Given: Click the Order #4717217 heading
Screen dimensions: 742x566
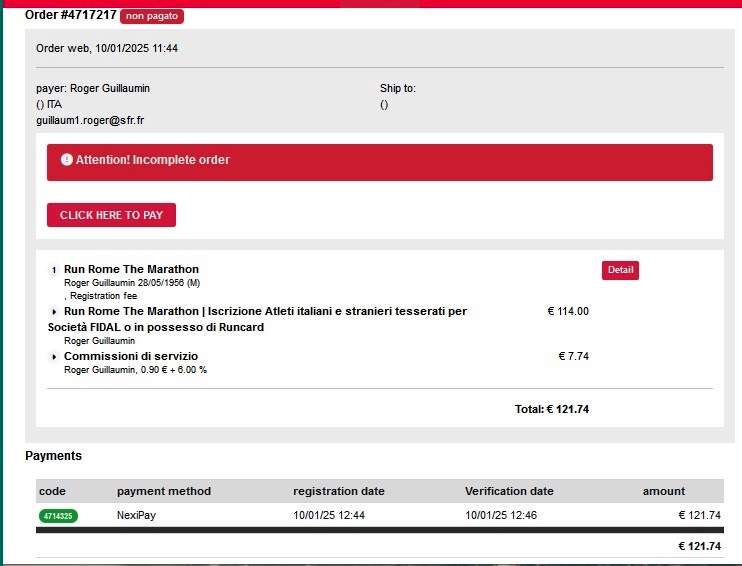Looking at the screenshot, I should [71, 15].
